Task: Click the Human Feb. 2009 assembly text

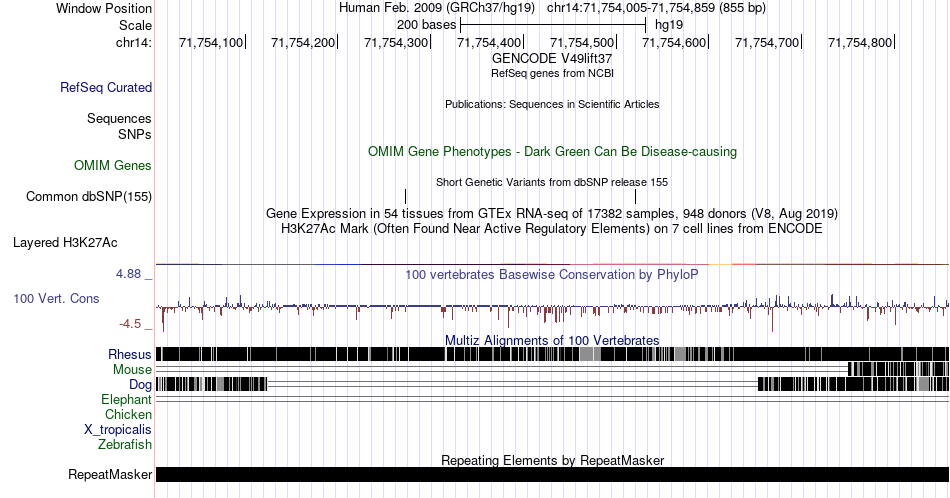Action: click(437, 8)
